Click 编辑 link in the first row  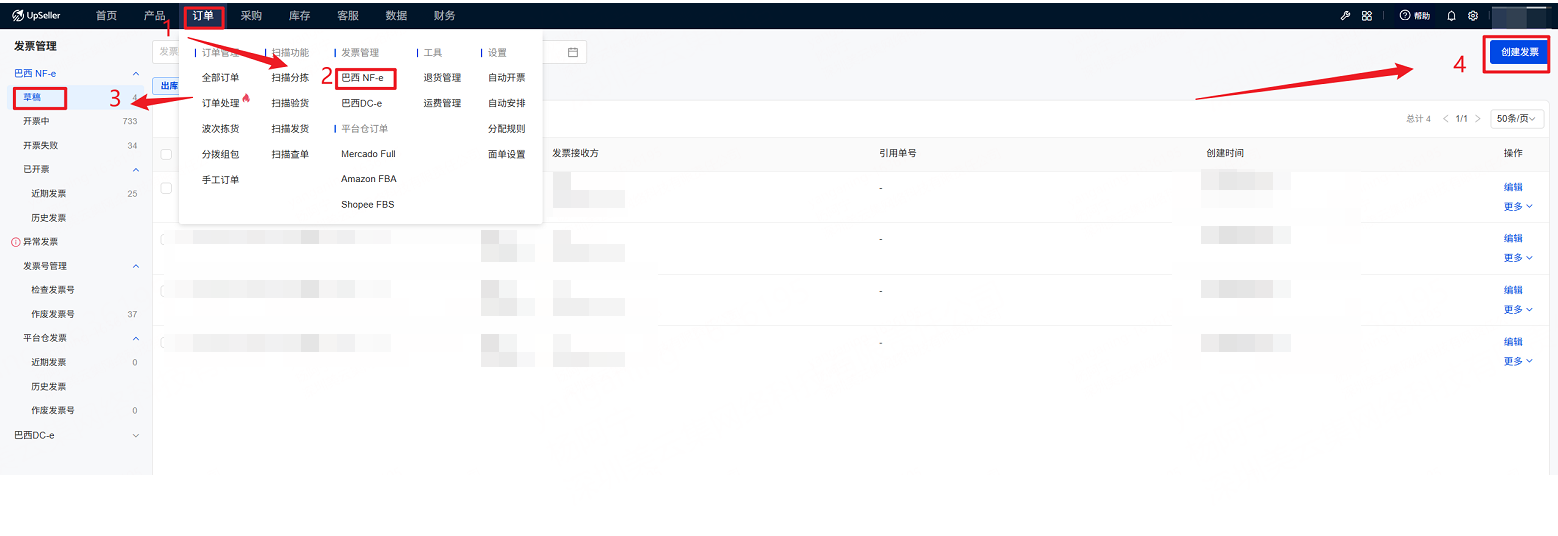click(1513, 187)
